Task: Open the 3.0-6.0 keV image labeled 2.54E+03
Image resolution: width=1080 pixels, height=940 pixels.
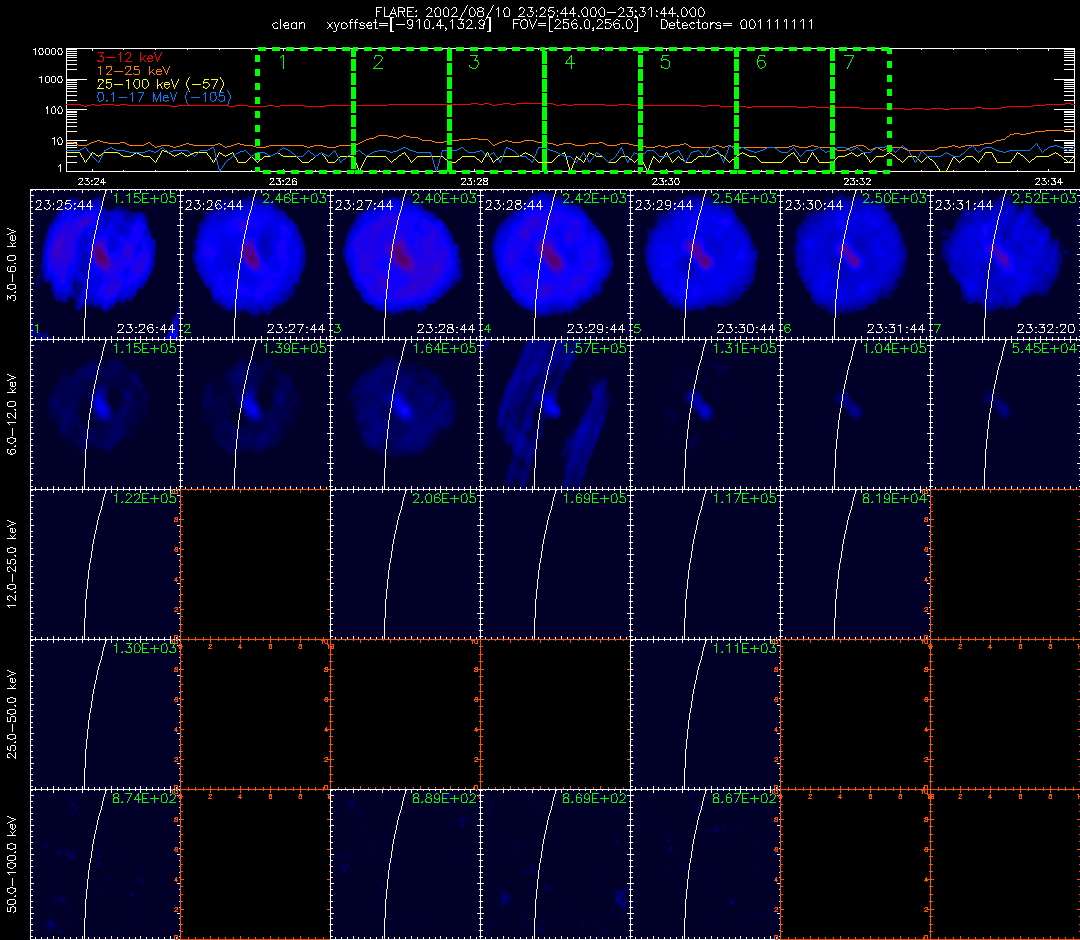Action: tap(706, 264)
